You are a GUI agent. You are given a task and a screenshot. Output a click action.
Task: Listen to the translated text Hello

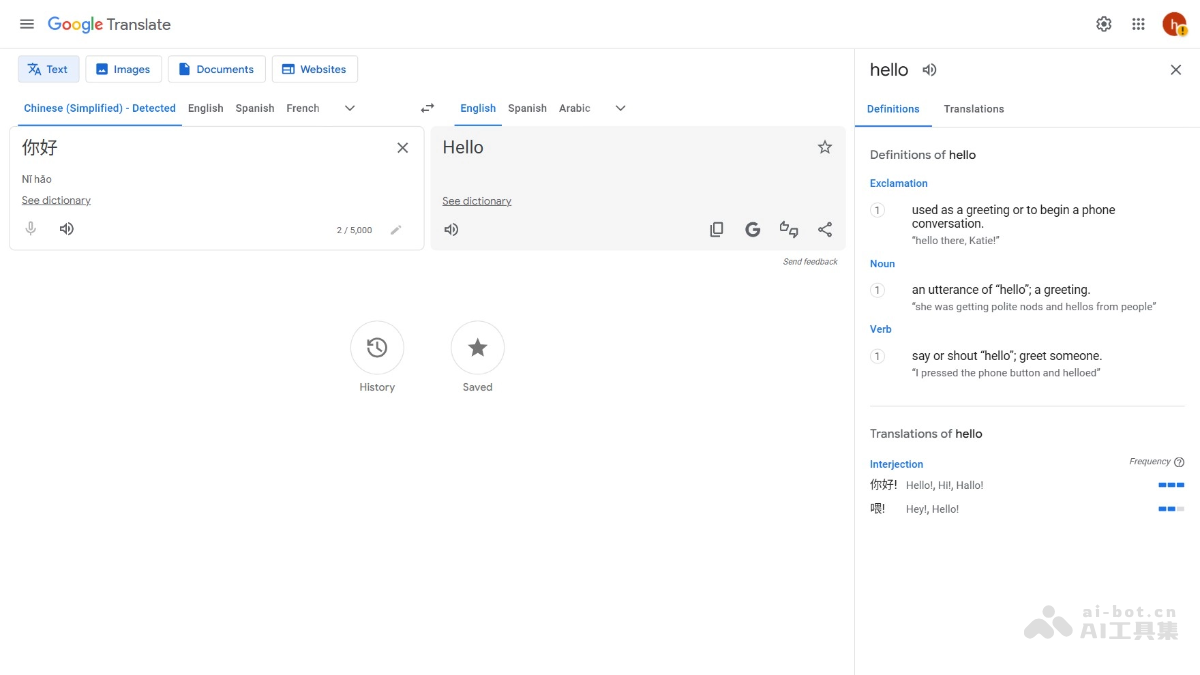click(451, 230)
